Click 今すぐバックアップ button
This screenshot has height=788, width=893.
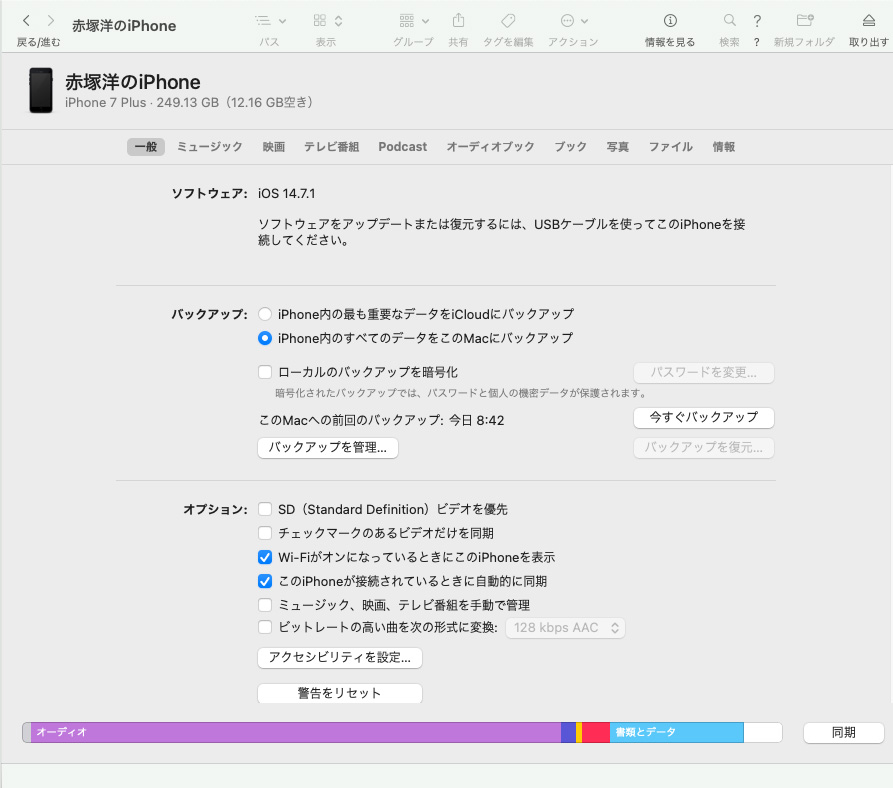click(x=704, y=417)
